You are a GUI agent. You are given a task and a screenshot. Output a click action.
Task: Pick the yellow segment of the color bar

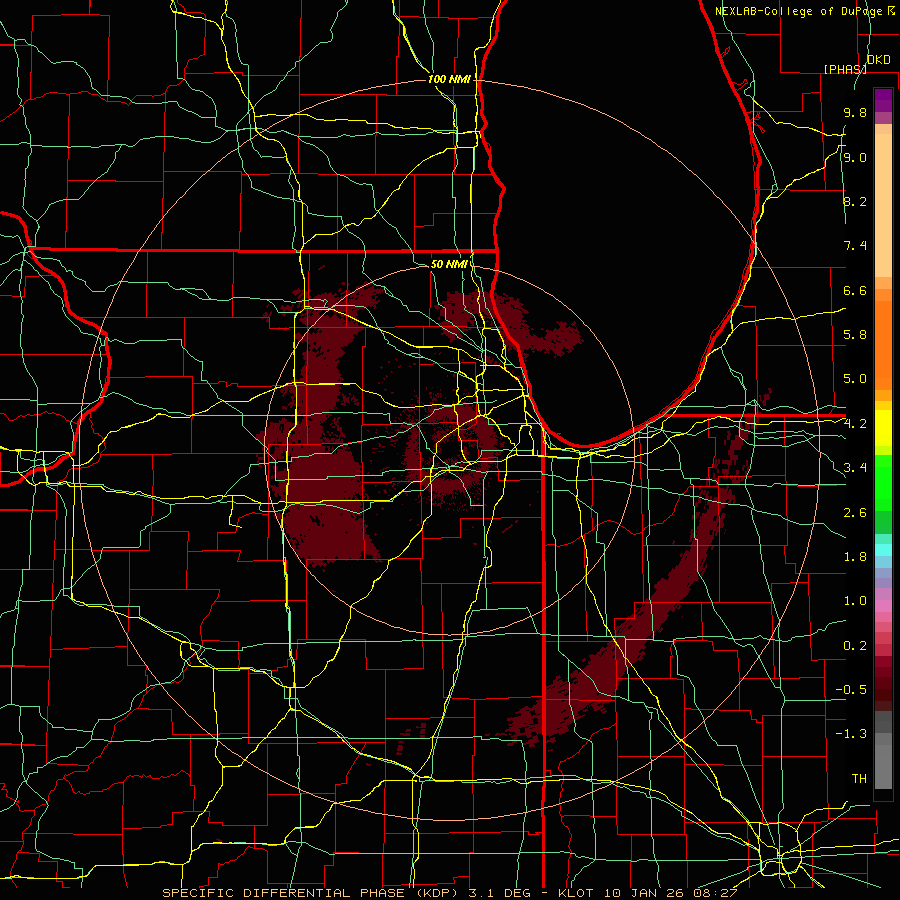[x=883, y=428]
